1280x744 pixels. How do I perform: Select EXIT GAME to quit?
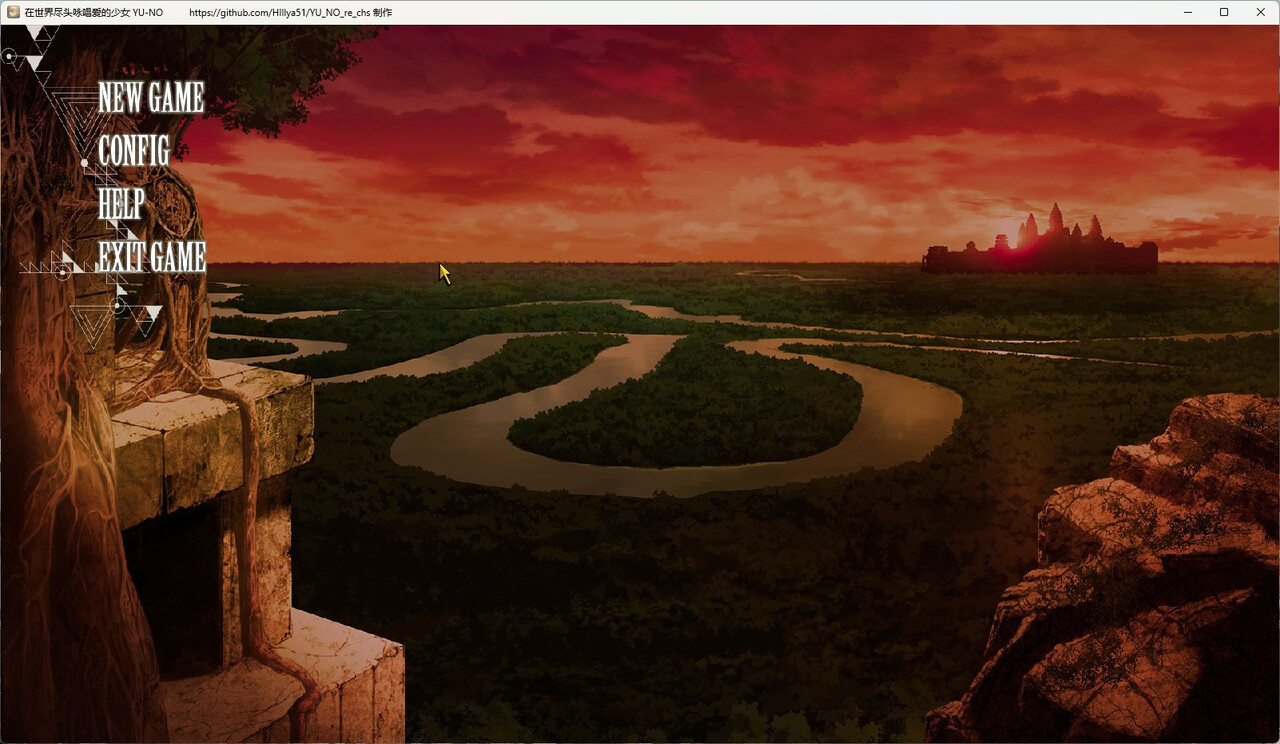152,257
